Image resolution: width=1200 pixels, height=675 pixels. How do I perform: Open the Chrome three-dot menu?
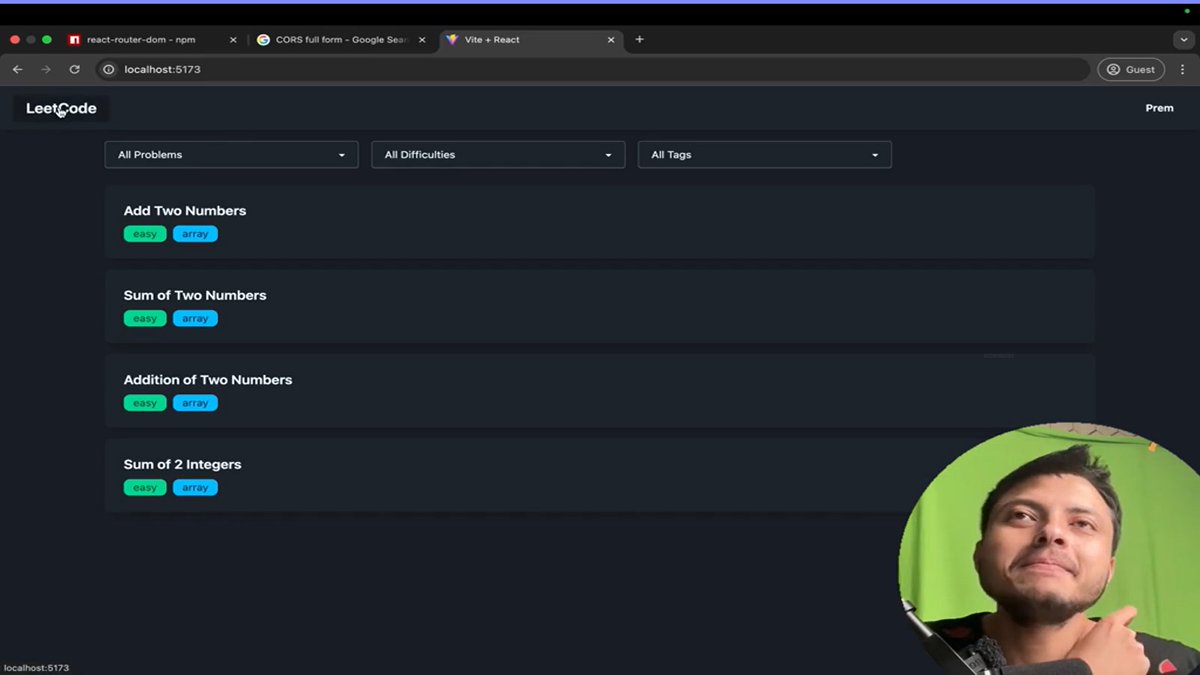click(x=1182, y=69)
